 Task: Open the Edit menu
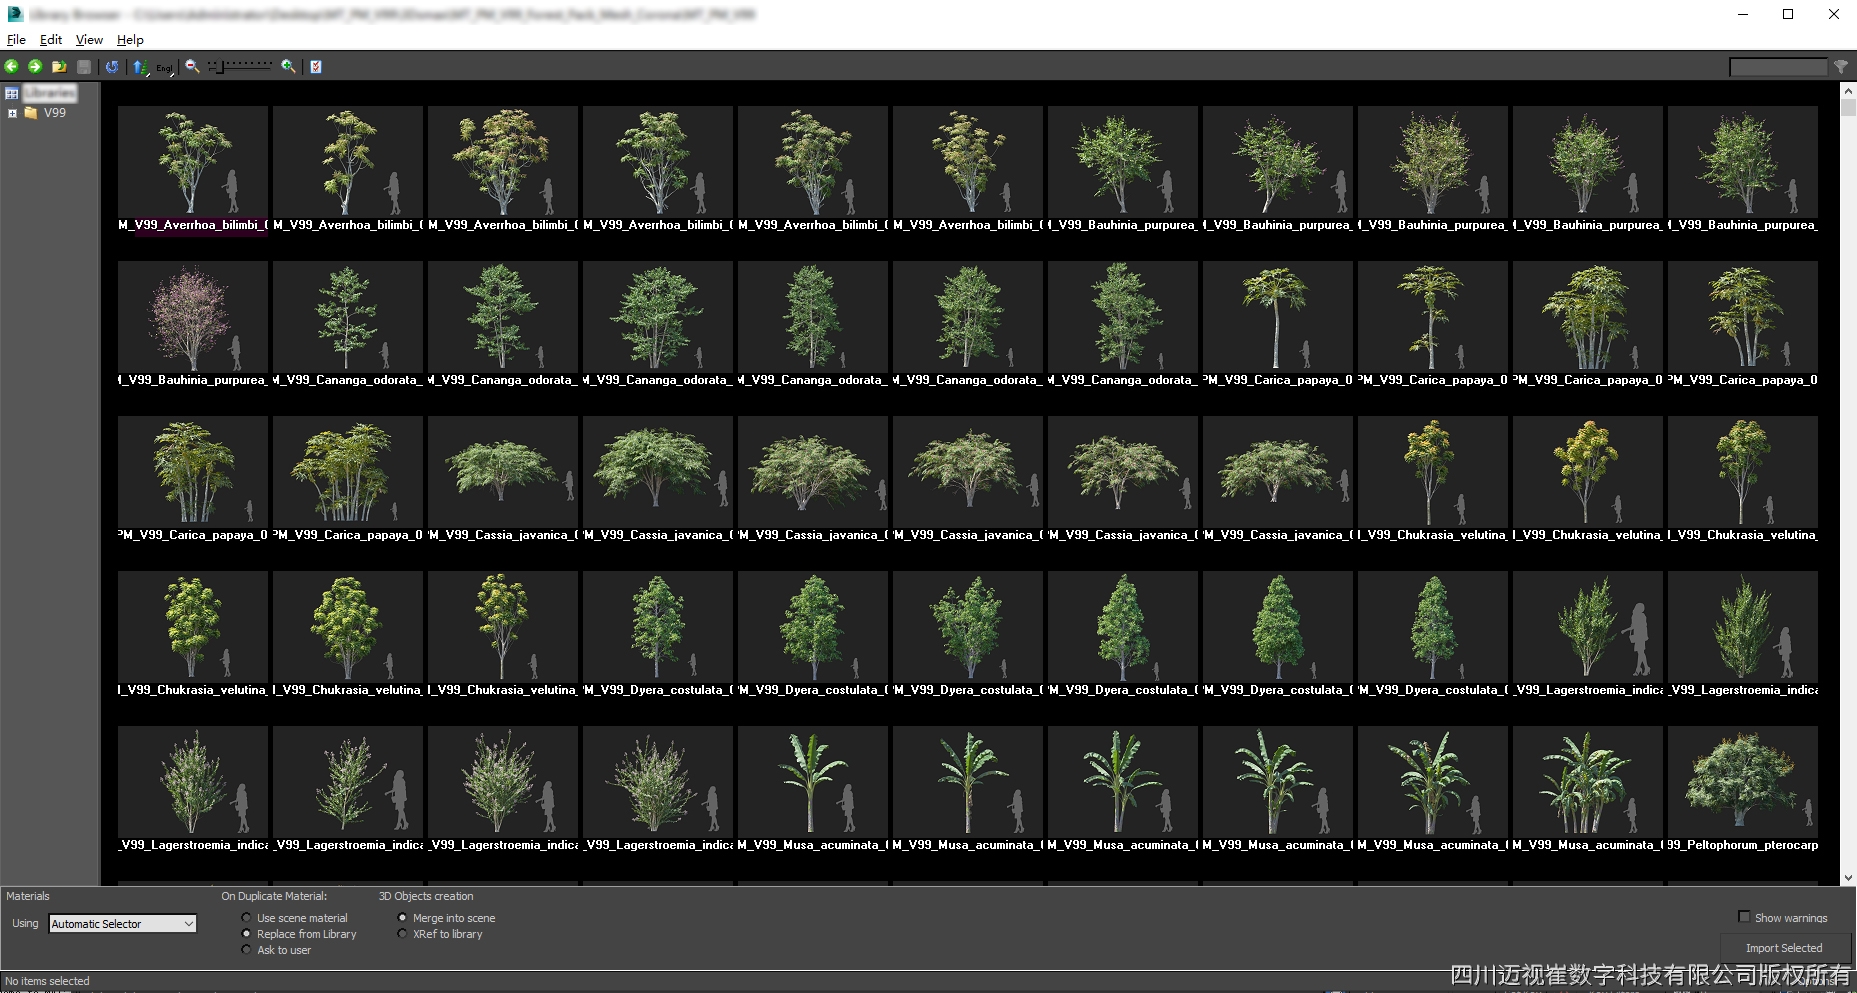click(x=49, y=39)
